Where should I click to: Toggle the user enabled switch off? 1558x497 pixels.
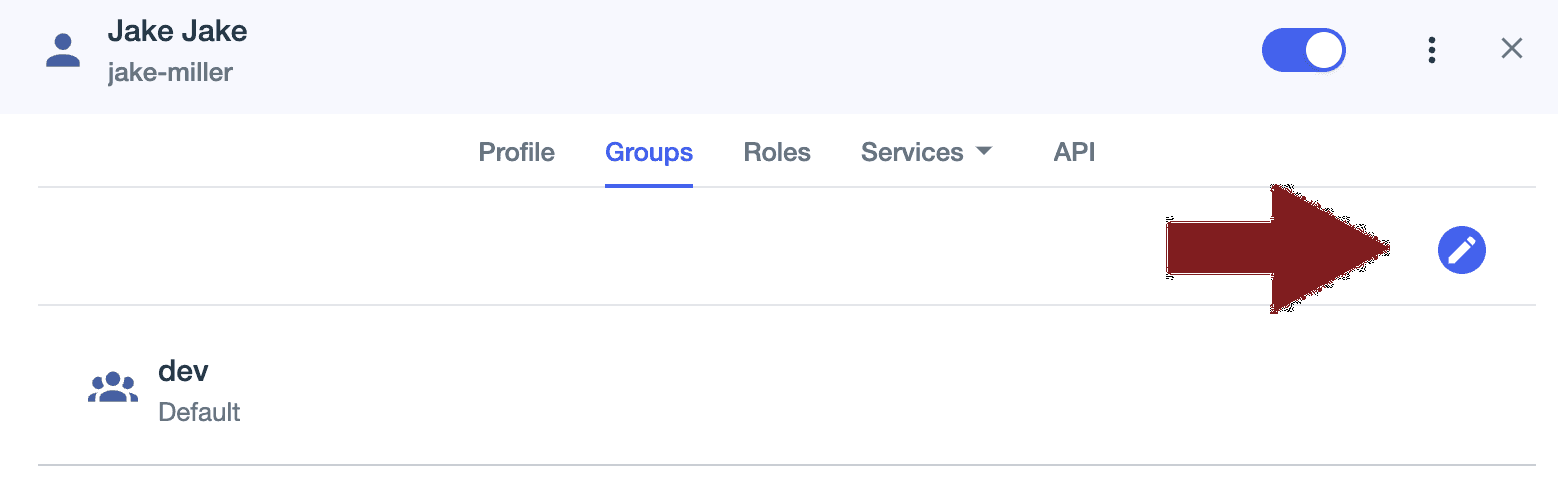click(1303, 50)
